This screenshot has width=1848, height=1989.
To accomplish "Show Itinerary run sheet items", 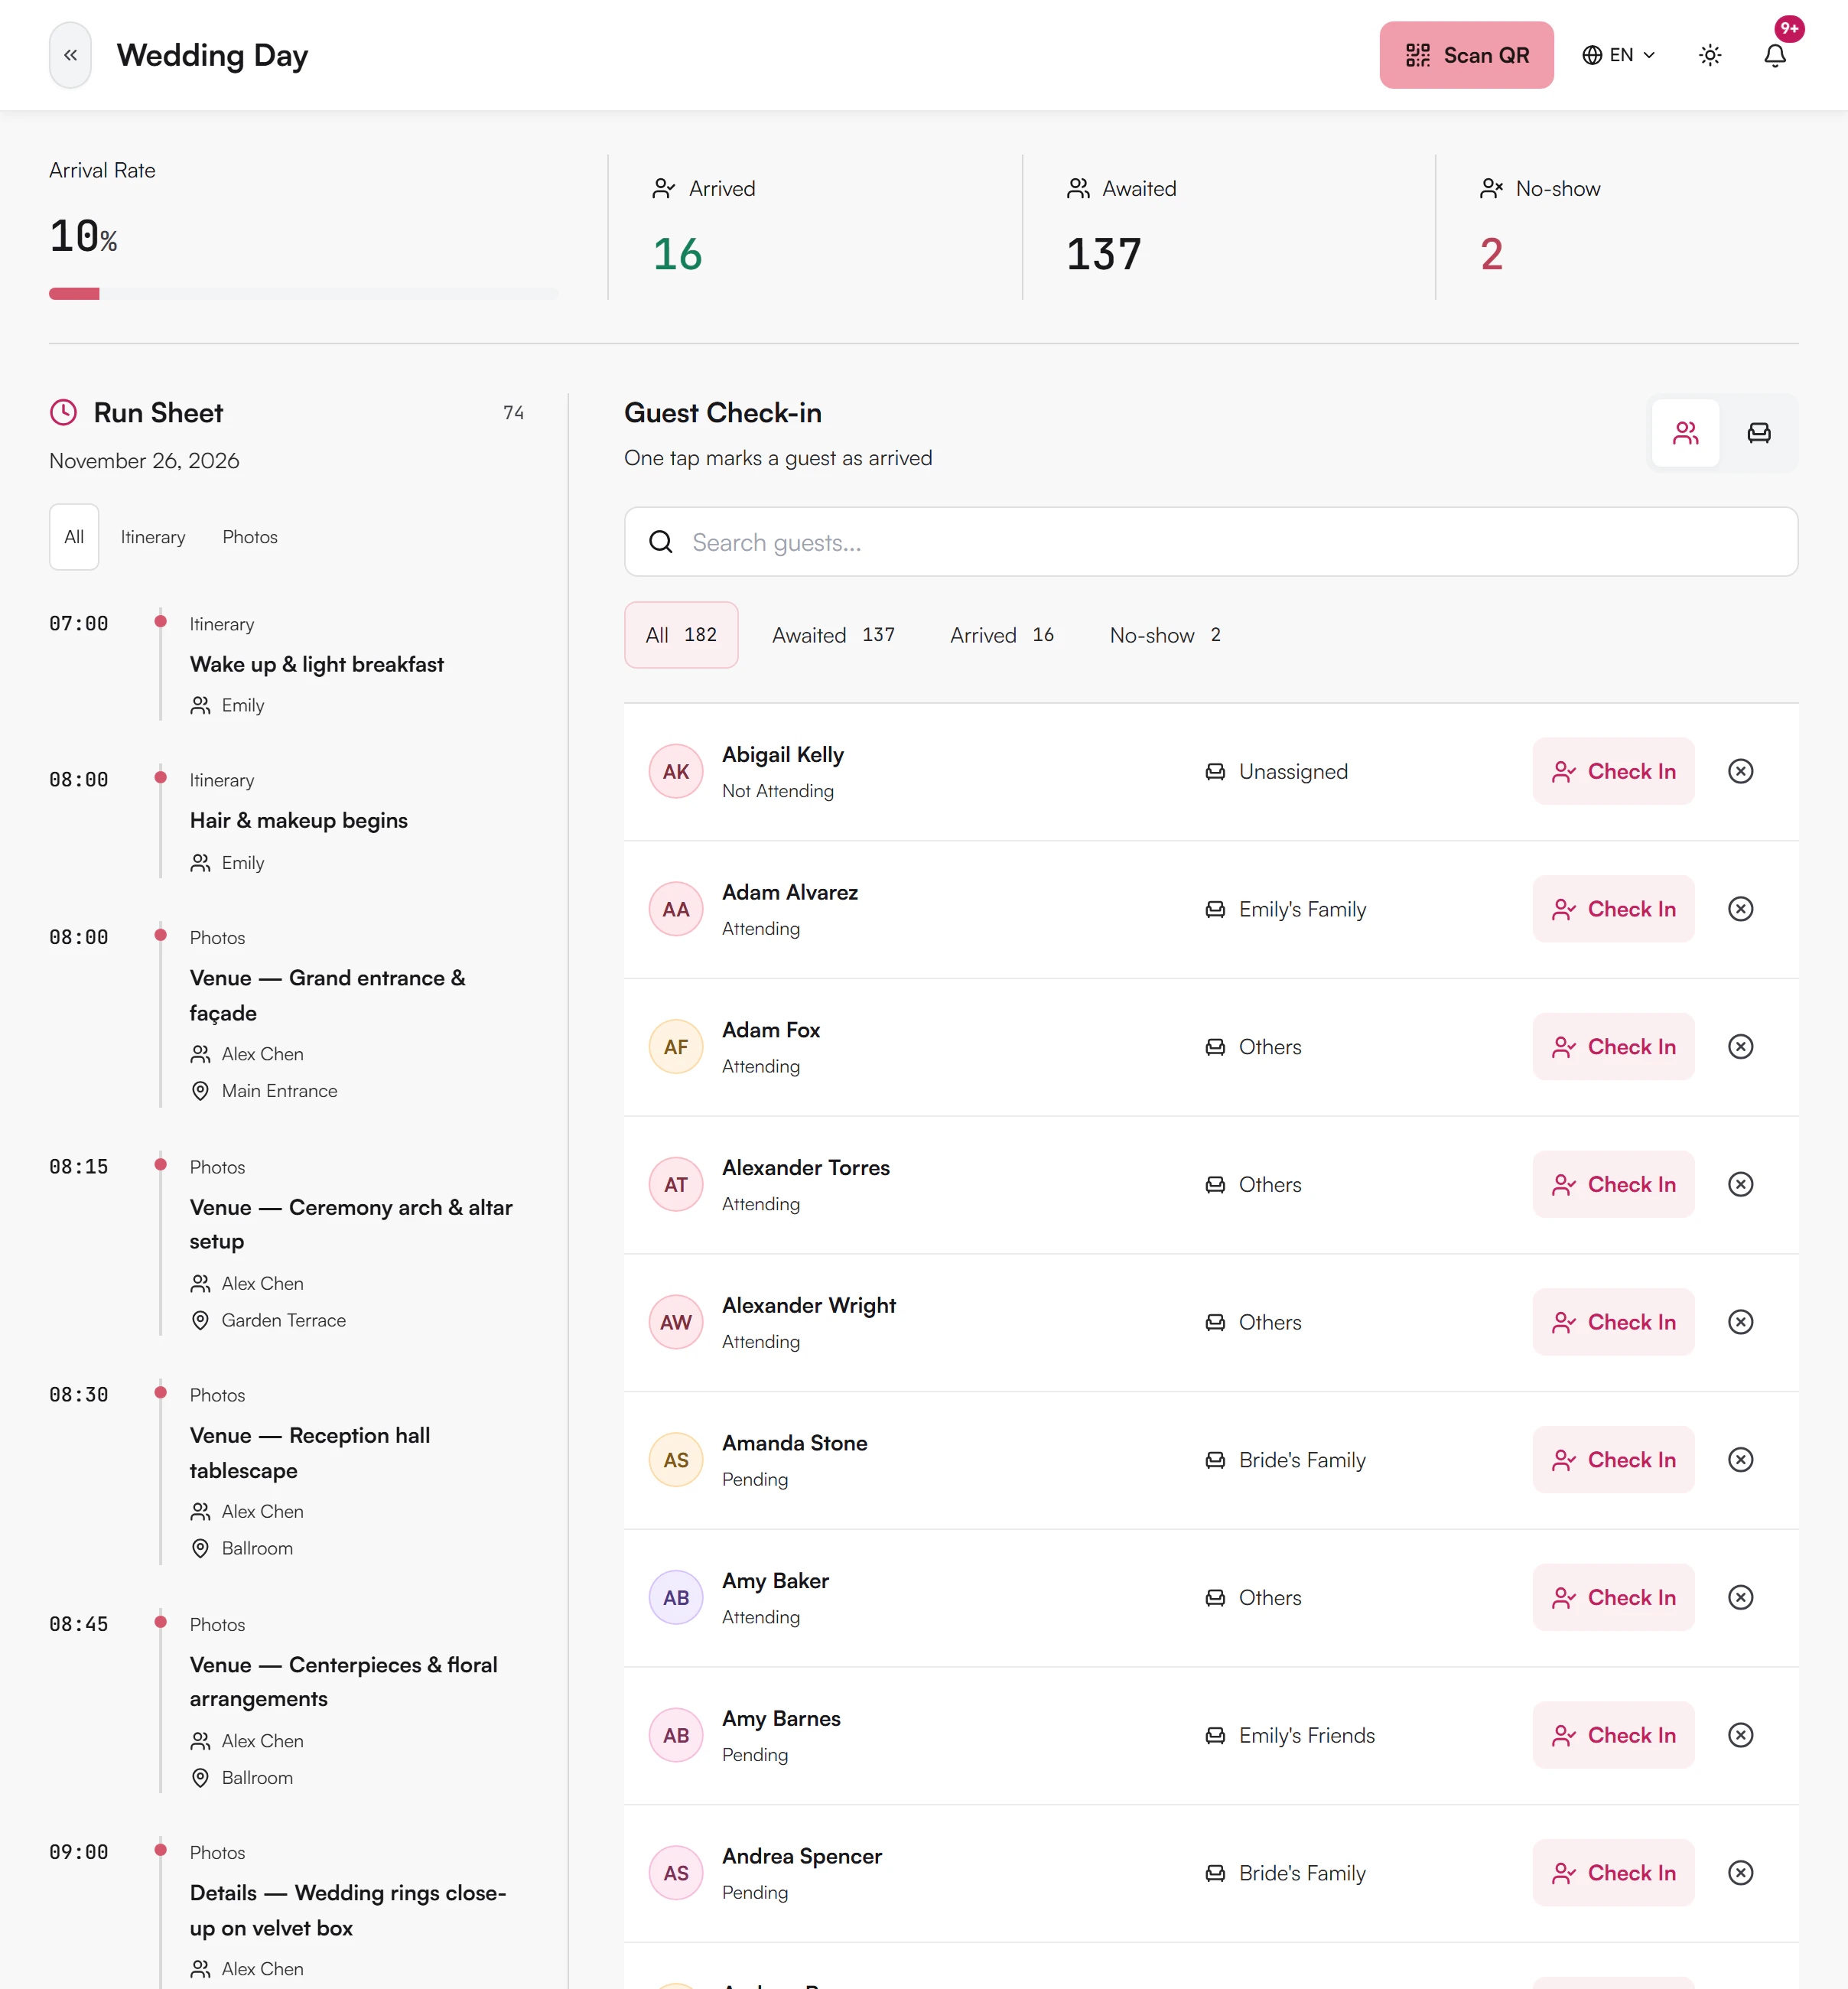I will [153, 537].
